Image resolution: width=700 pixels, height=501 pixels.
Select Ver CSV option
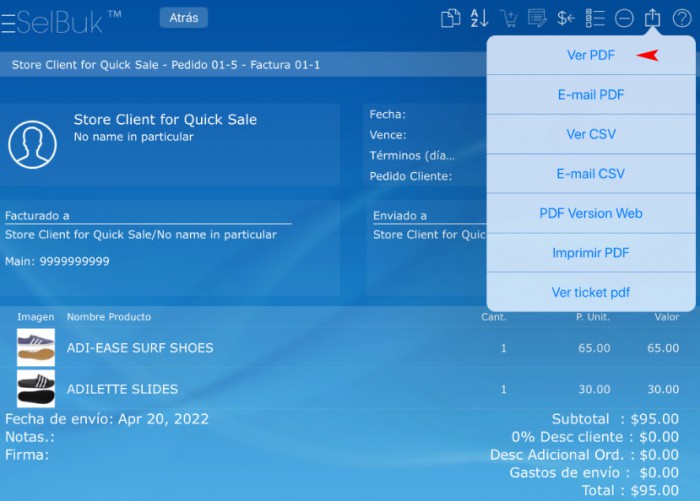click(590, 134)
